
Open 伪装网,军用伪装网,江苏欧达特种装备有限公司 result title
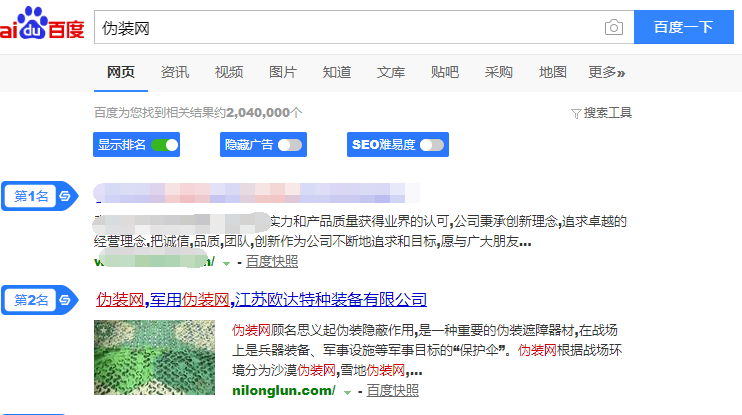261,300
